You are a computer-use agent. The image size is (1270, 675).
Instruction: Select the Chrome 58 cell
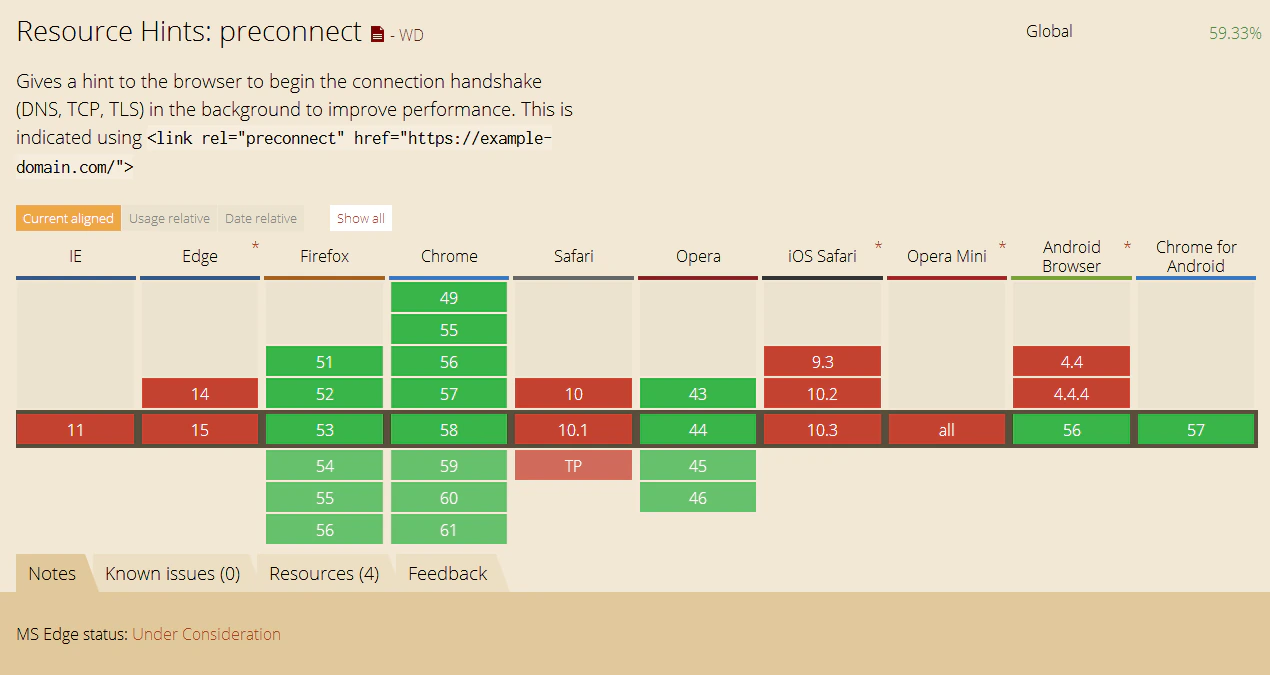[x=449, y=430]
